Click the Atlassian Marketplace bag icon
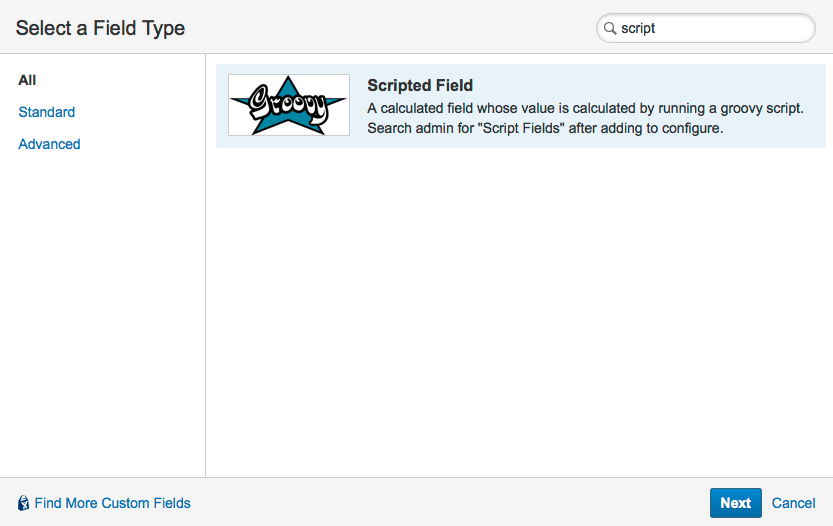 [23, 503]
